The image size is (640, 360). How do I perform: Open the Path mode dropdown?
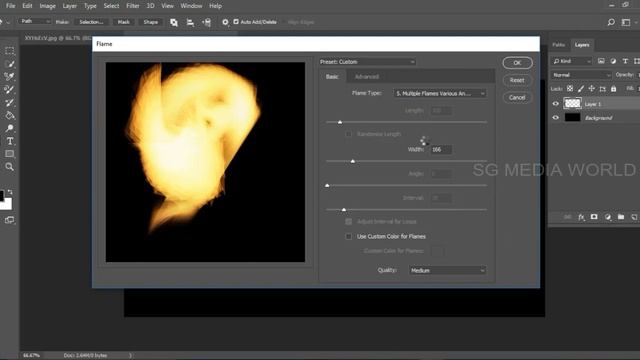click(34, 21)
